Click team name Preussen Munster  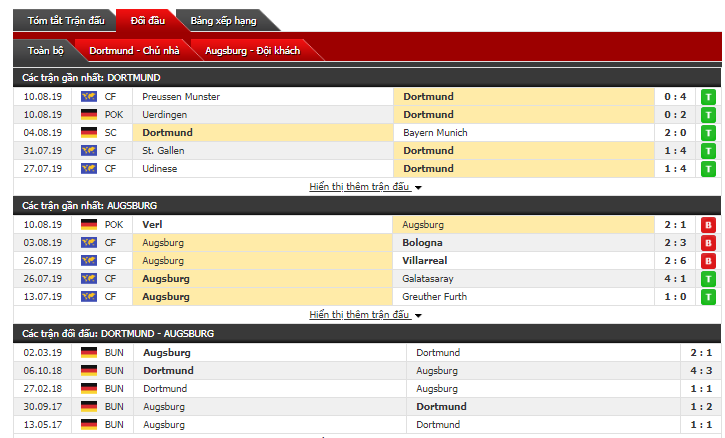[181, 97]
